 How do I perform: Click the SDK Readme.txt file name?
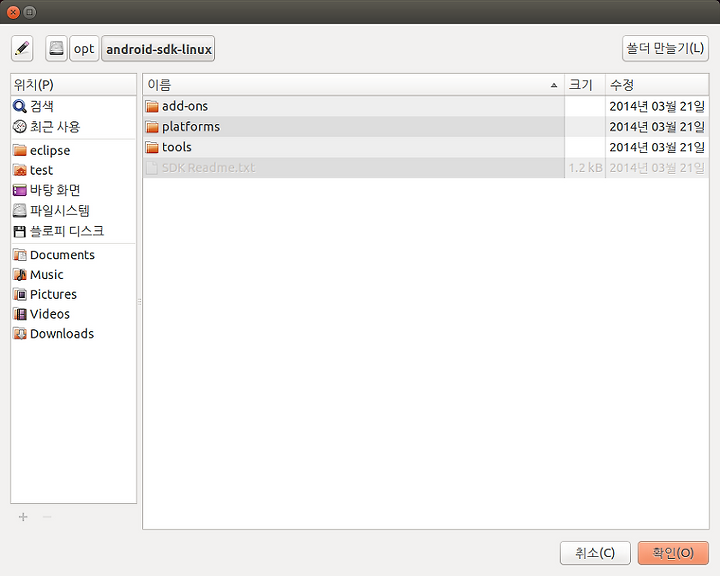(x=208, y=168)
